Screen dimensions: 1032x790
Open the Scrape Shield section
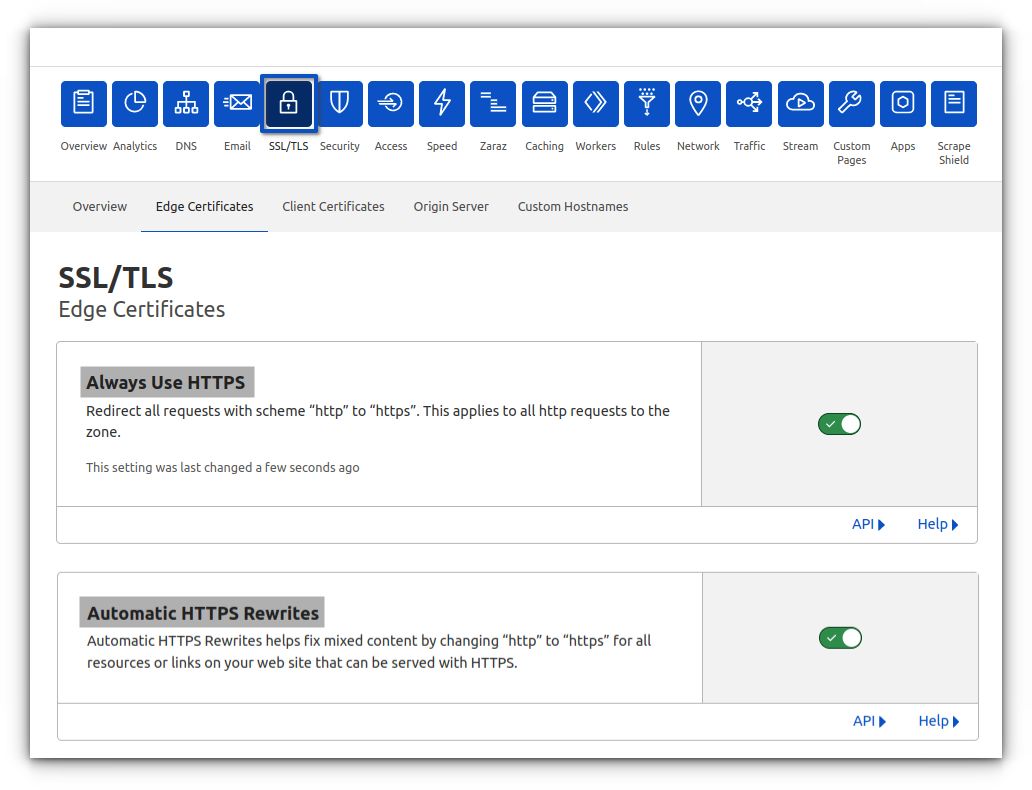click(x=953, y=103)
